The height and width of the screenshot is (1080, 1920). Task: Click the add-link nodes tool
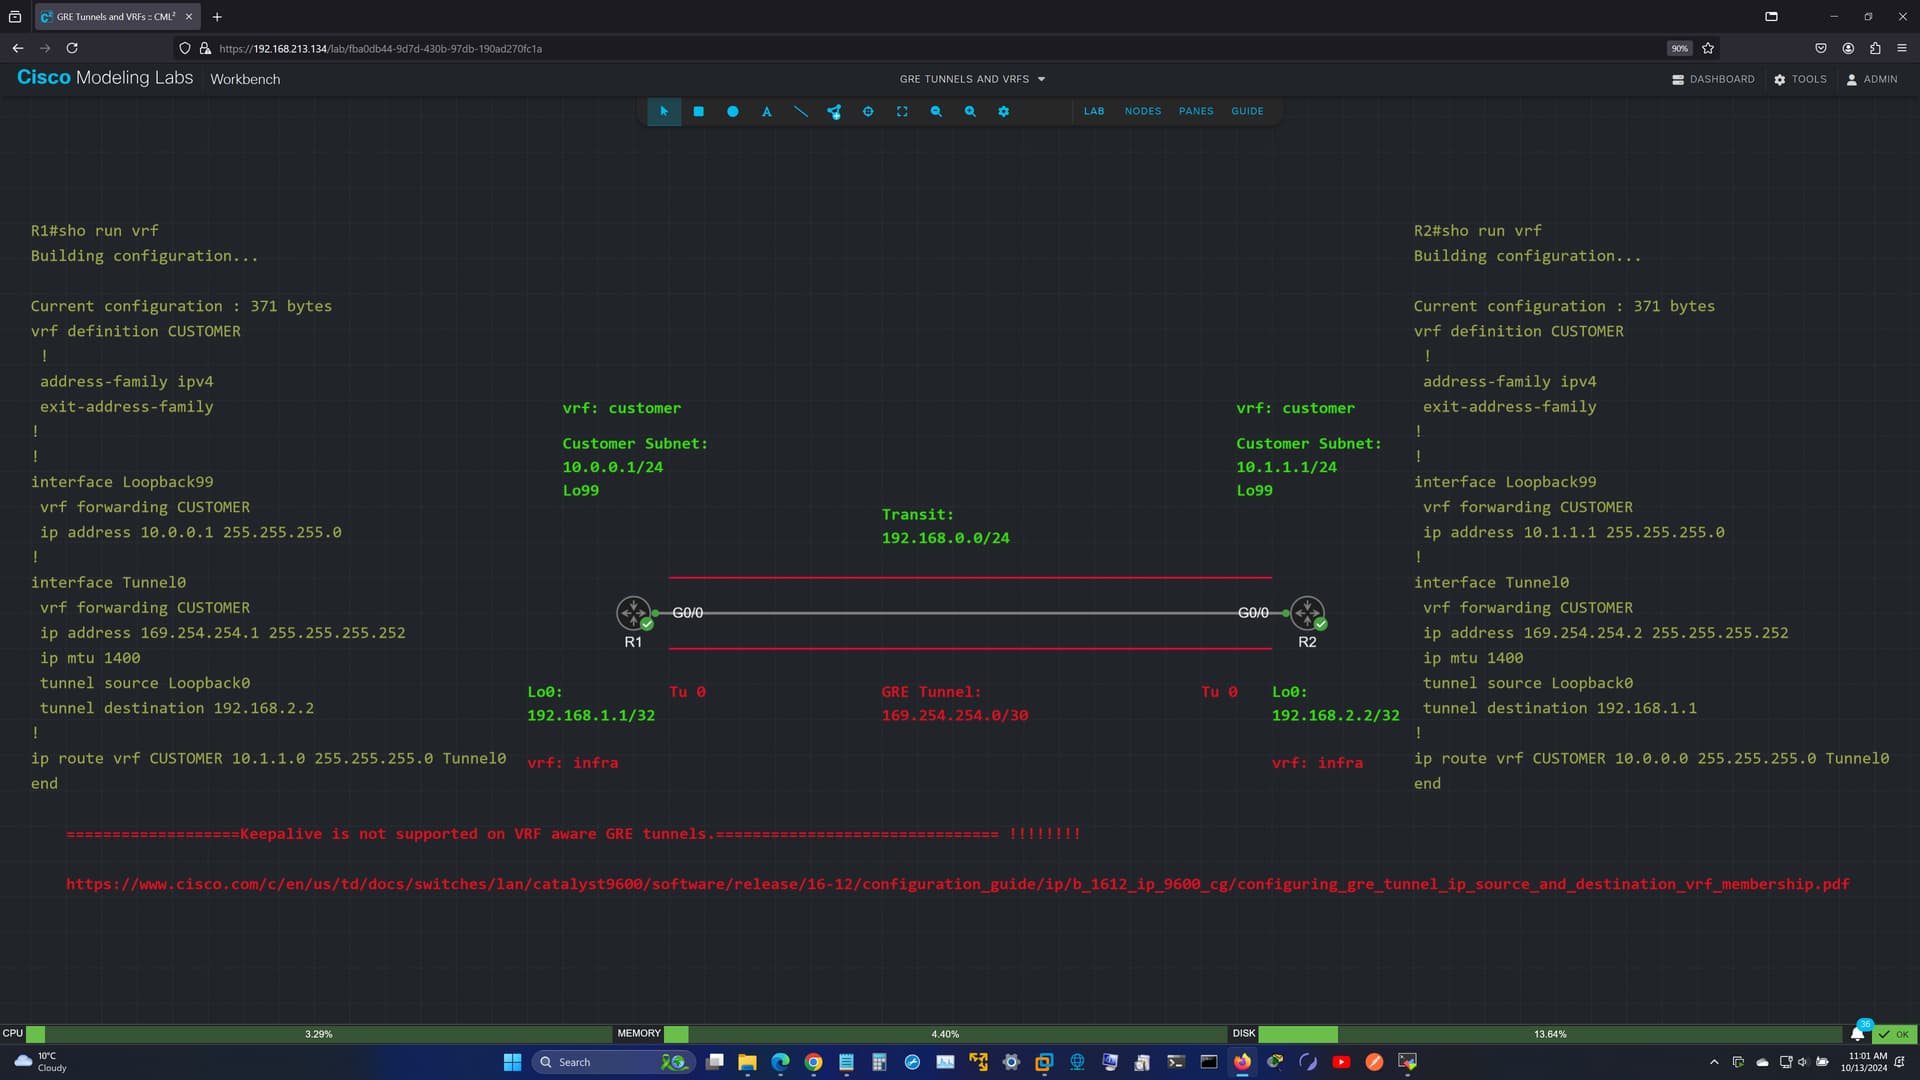point(834,111)
